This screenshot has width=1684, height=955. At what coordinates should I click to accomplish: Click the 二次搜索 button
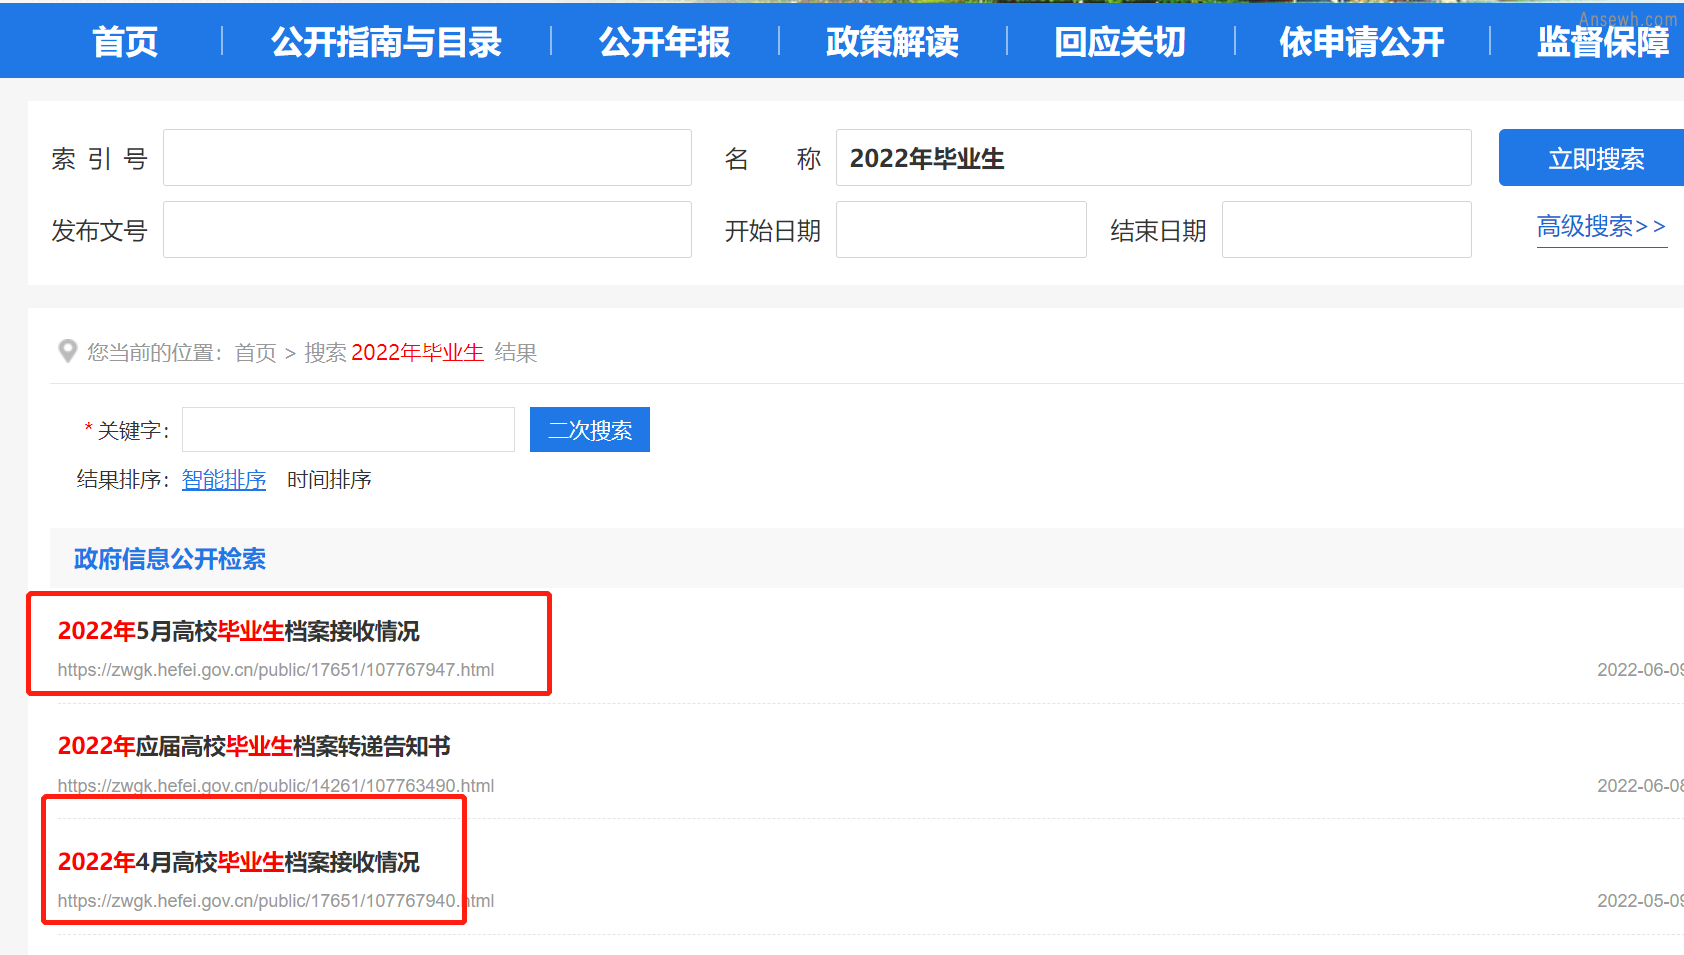coord(590,430)
